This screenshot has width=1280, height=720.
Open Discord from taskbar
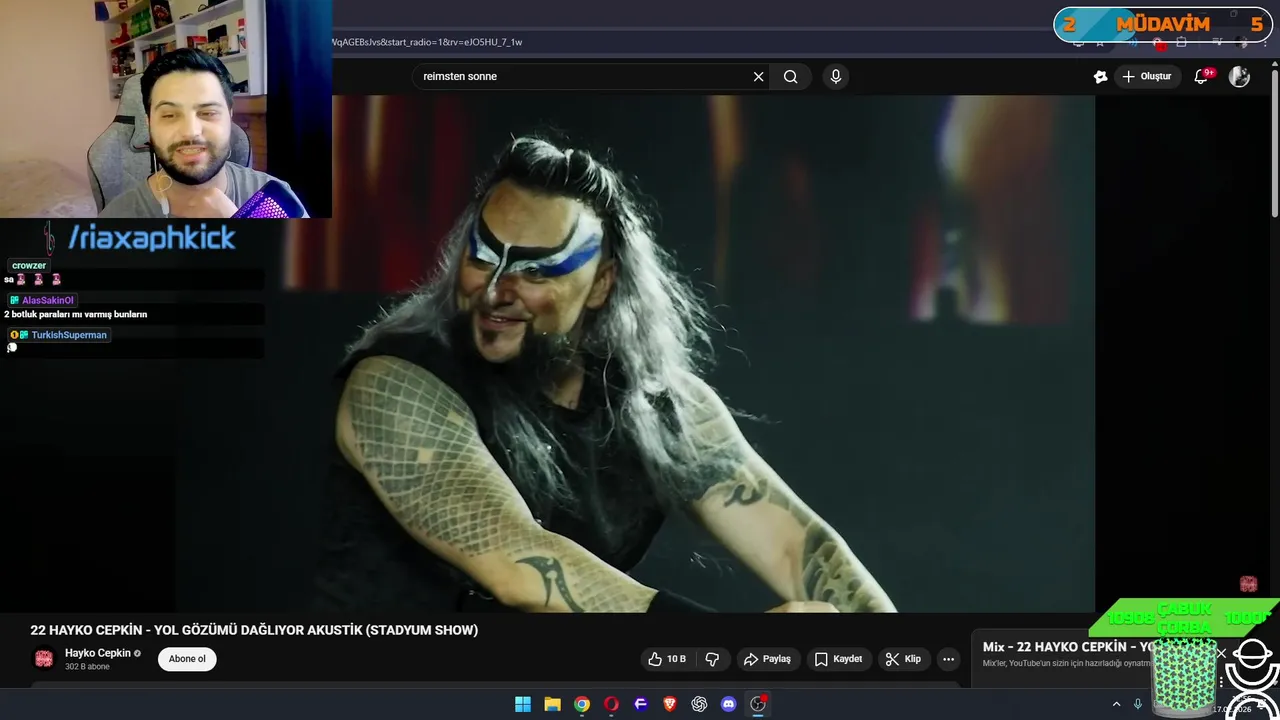tap(729, 704)
